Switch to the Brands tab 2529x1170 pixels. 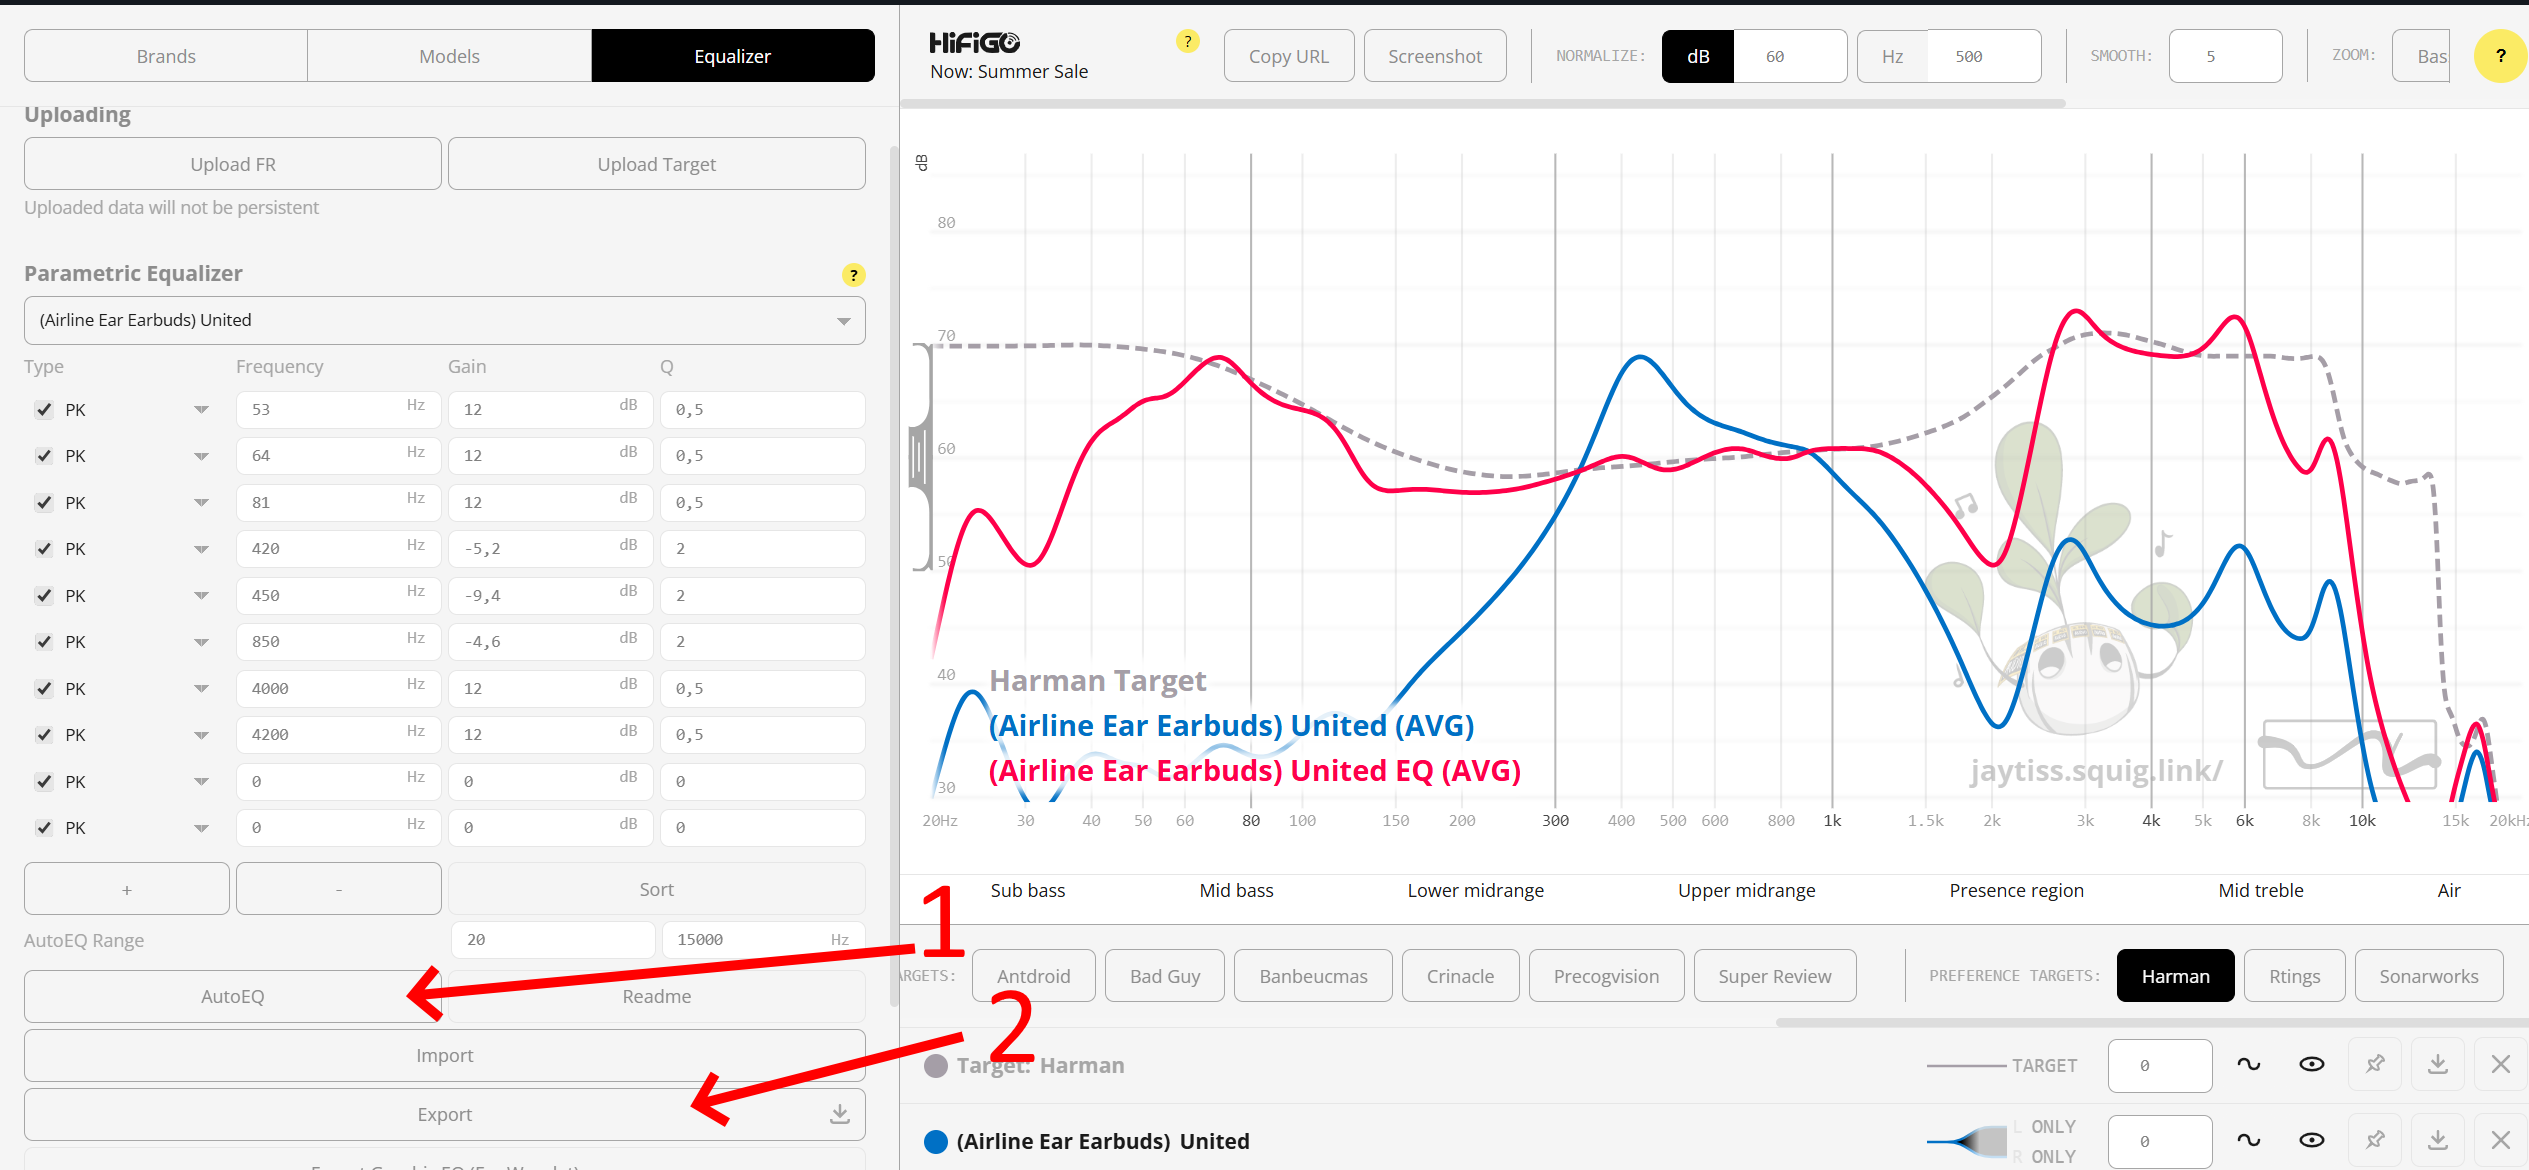coord(166,56)
